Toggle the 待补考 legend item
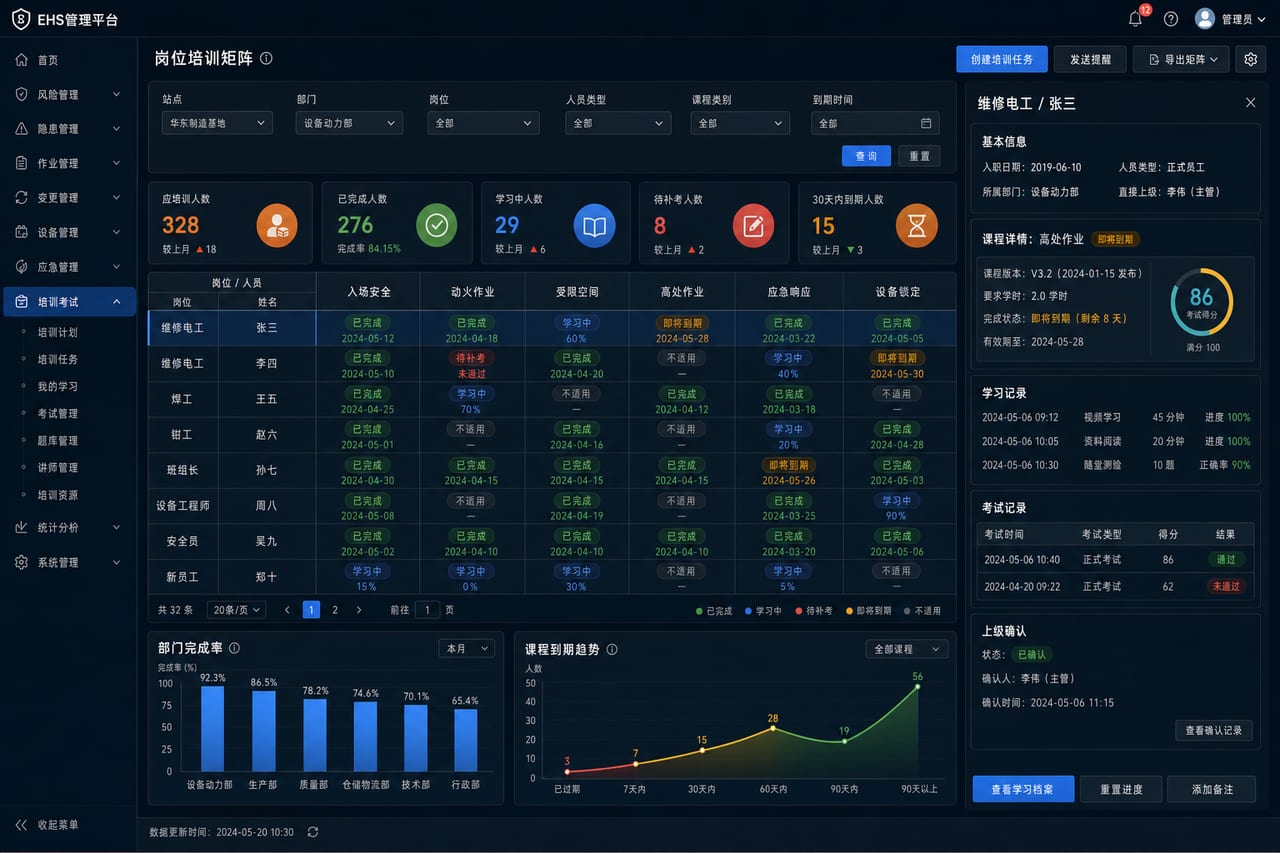The width and height of the screenshot is (1280, 853). click(813, 610)
